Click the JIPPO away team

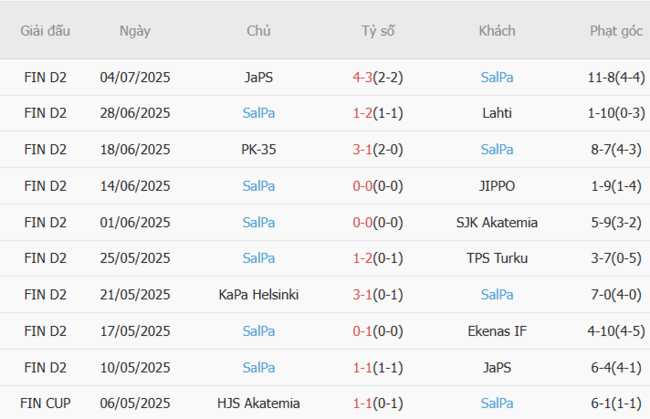[497, 186]
